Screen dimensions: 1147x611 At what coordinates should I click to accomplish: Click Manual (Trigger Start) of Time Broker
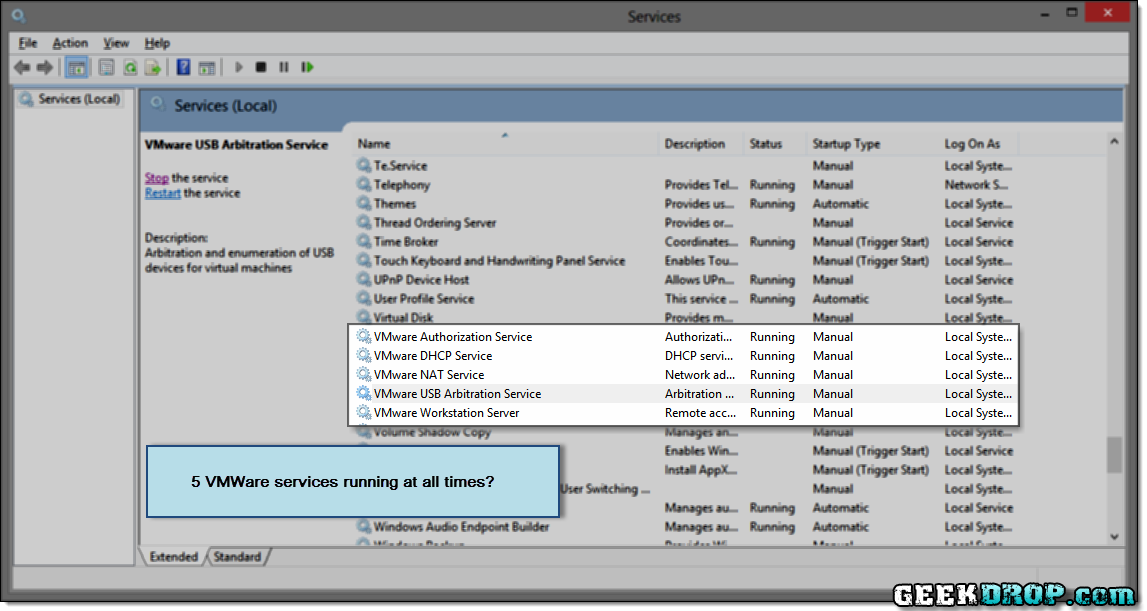click(870, 242)
